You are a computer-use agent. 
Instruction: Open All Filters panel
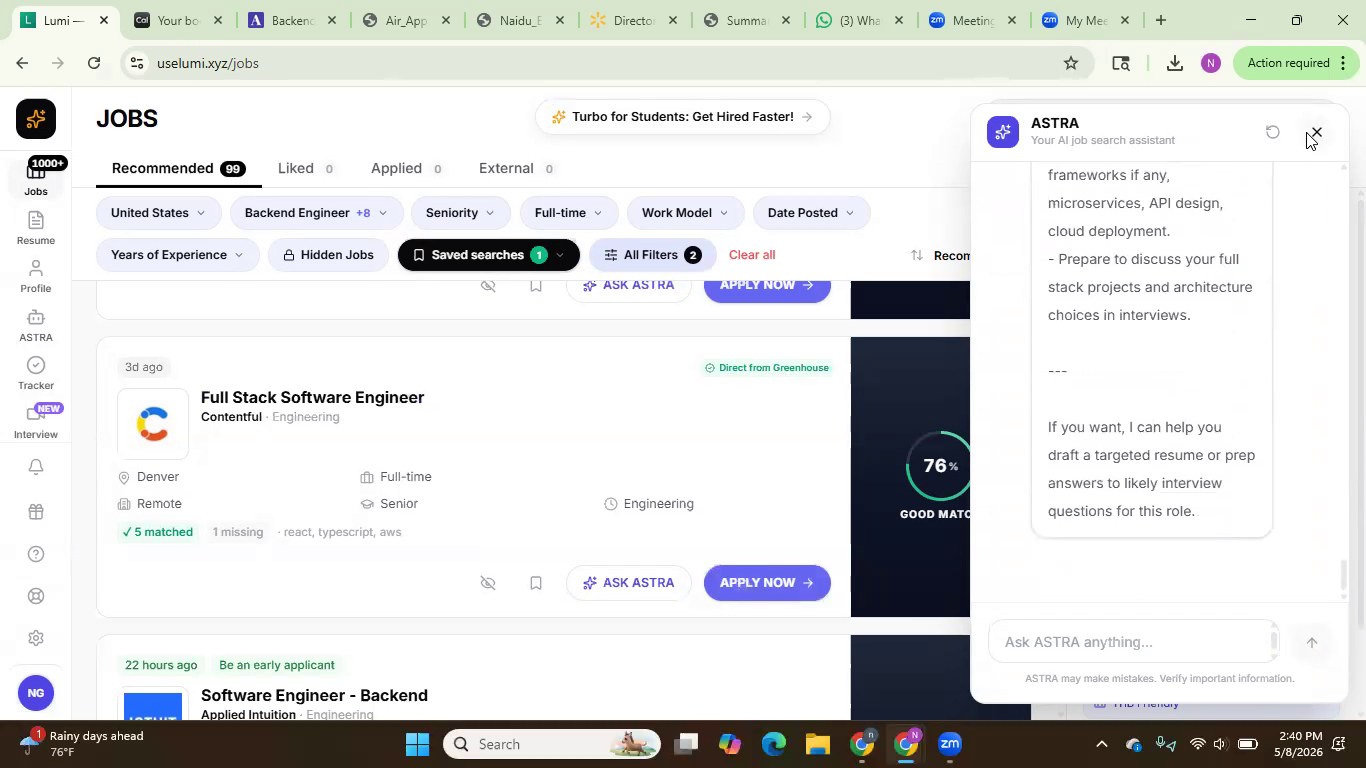point(652,255)
